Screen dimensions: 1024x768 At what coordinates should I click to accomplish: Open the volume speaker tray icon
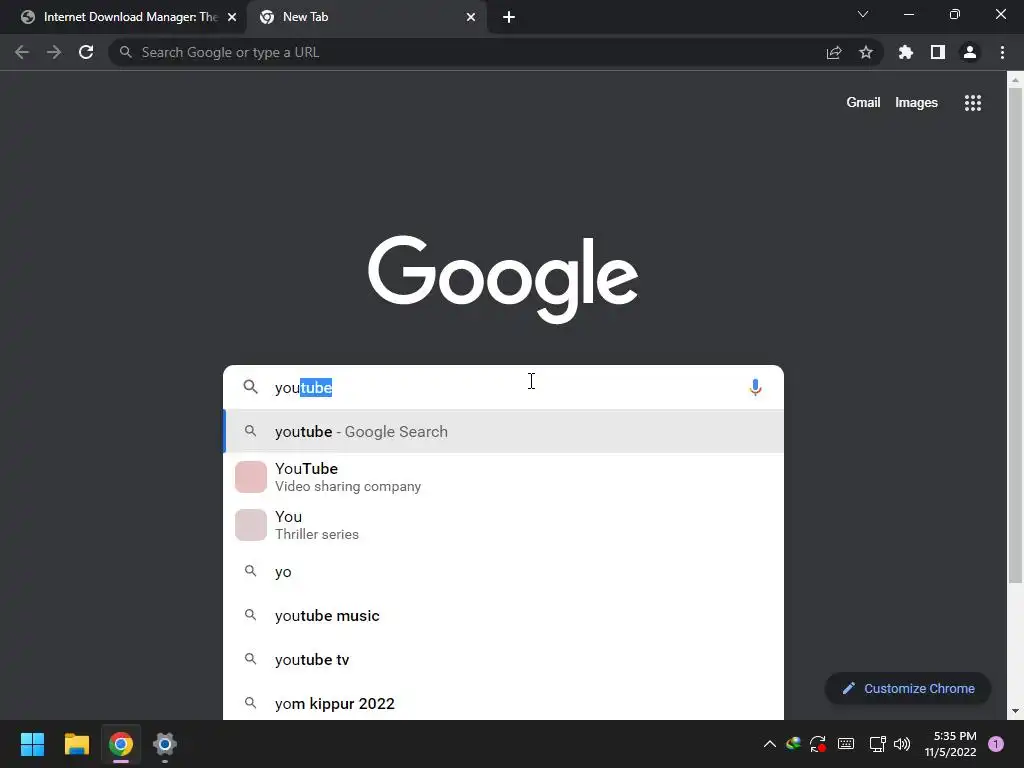pyautogui.click(x=902, y=744)
